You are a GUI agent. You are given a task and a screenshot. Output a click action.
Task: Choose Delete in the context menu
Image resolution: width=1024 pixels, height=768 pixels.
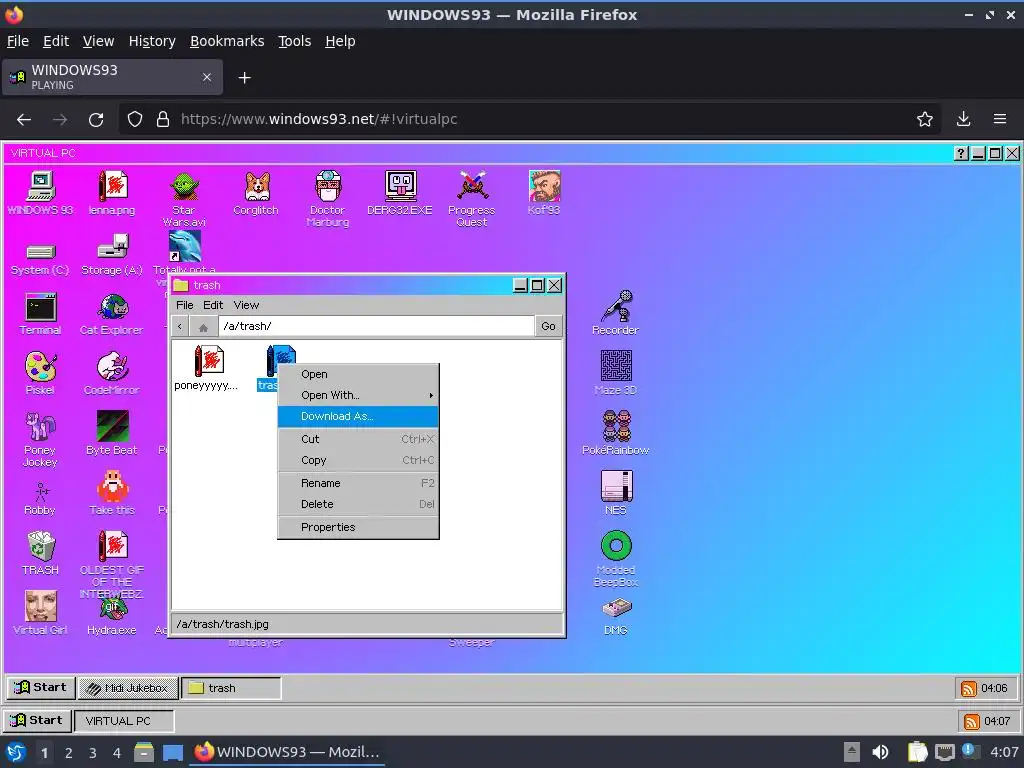coord(358,504)
